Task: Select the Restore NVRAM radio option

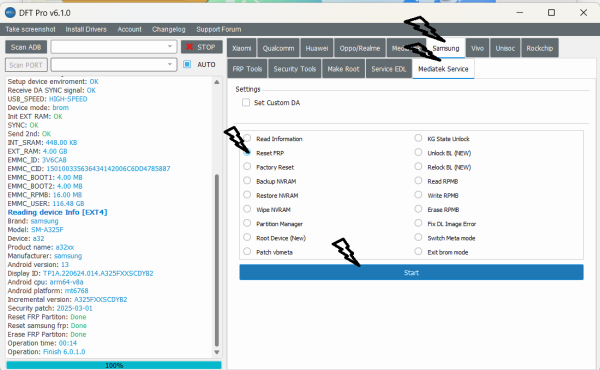Action: (247, 195)
